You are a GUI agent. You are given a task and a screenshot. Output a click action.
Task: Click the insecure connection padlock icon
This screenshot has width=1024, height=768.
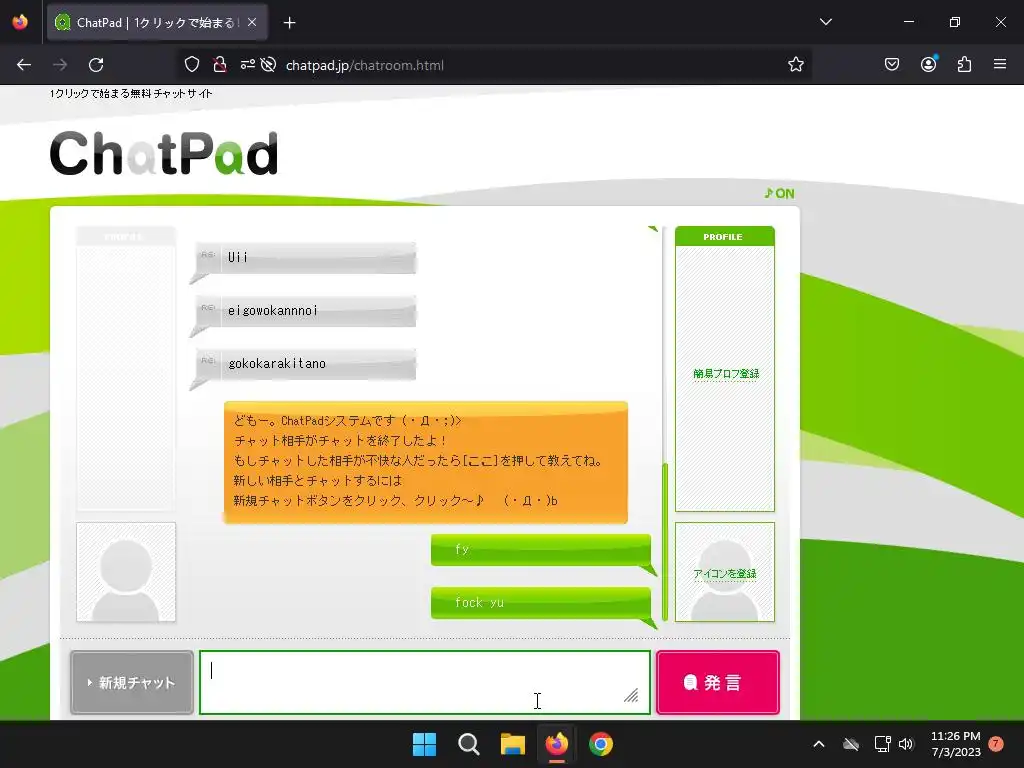click(x=219, y=65)
